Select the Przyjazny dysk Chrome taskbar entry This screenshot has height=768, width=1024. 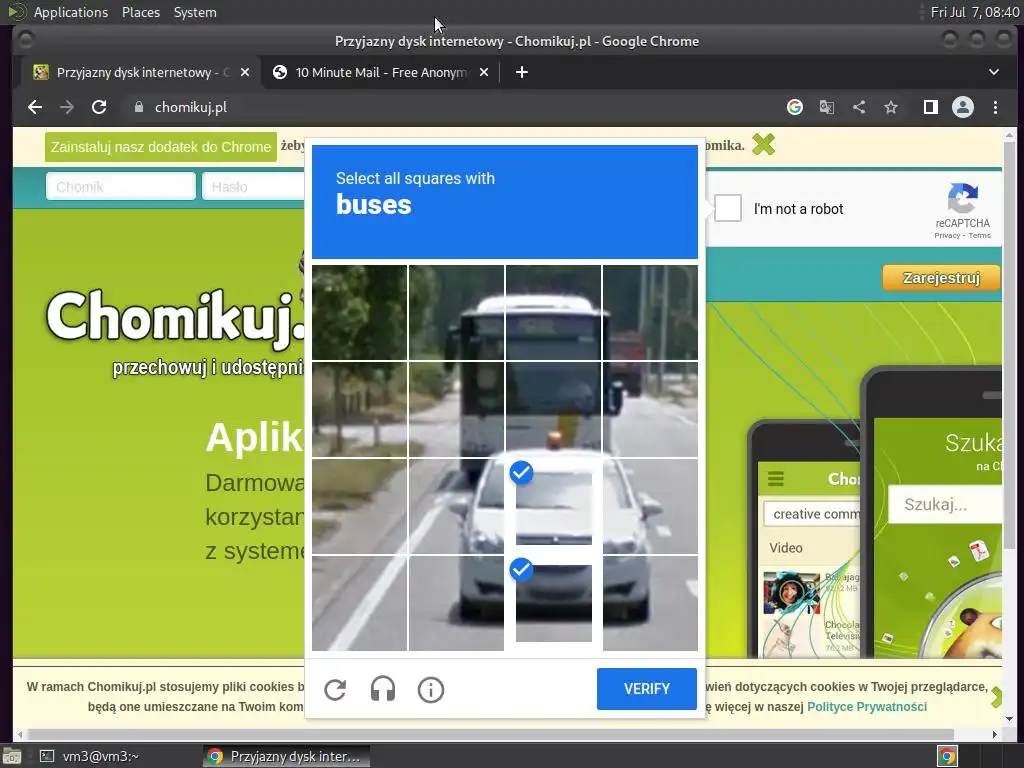pos(286,756)
